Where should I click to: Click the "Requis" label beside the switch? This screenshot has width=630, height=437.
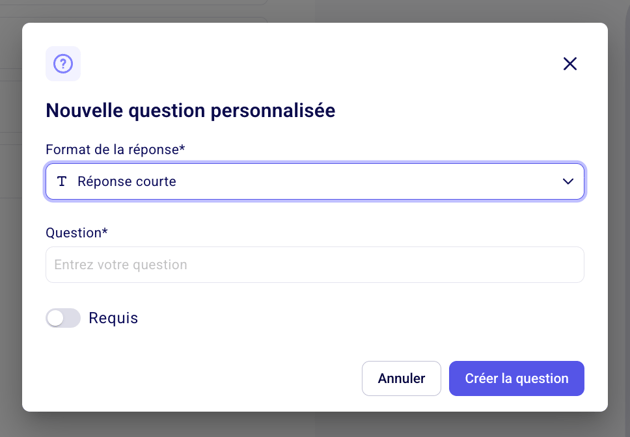click(x=113, y=318)
